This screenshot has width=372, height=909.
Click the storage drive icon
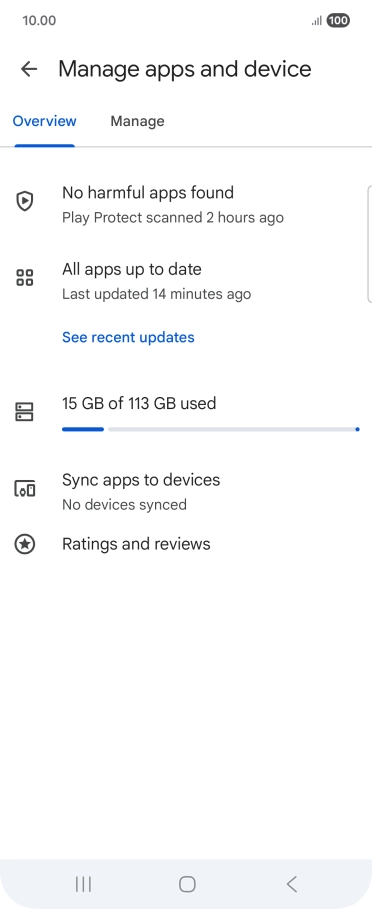coord(24,412)
